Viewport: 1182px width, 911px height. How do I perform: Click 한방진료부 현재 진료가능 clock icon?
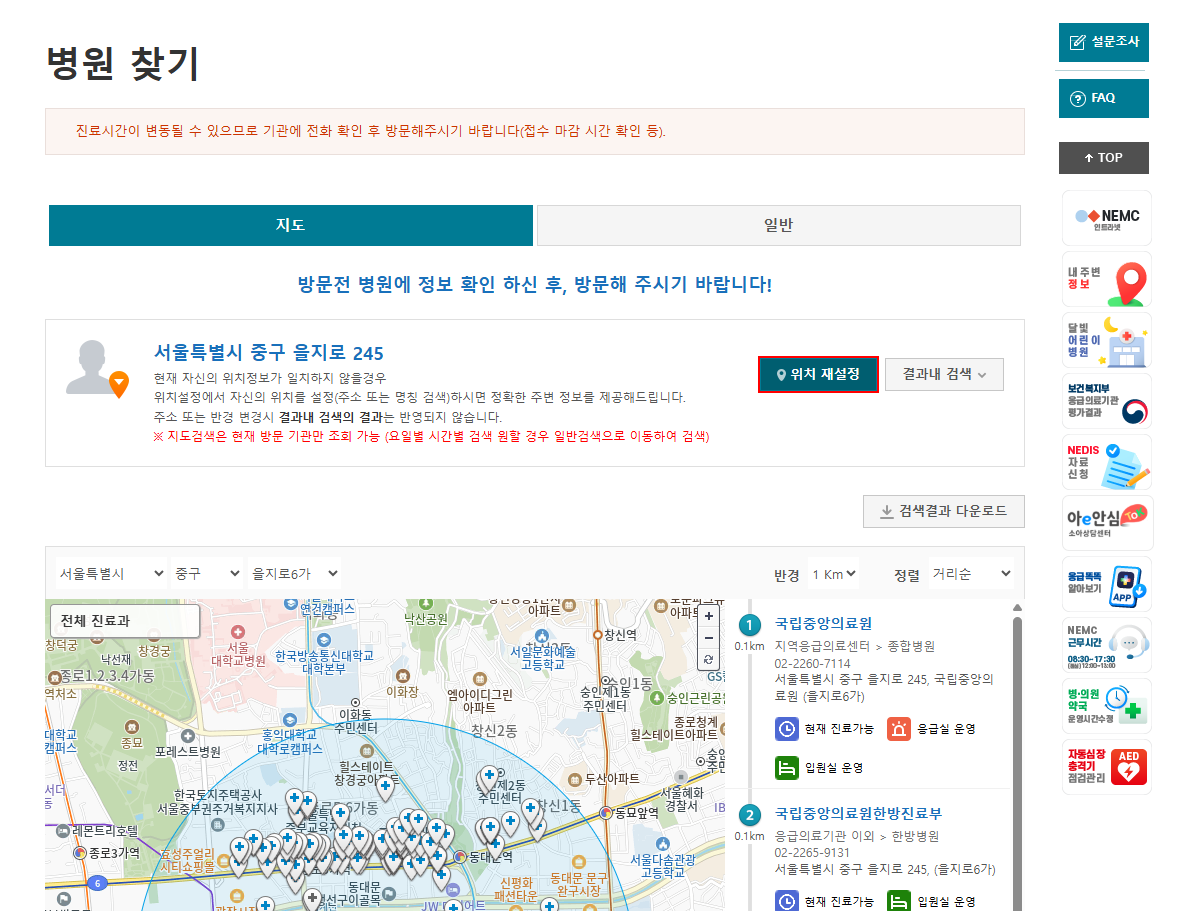tap(786, 901)
